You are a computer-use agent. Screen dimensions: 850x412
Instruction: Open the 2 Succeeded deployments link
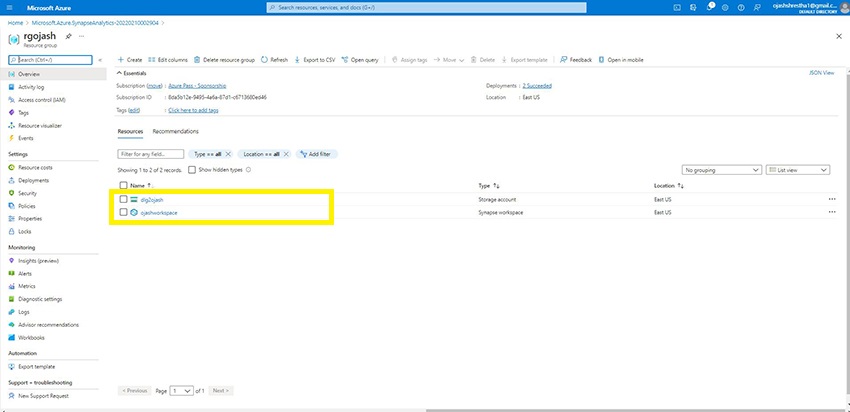click(x=537, y=86)
